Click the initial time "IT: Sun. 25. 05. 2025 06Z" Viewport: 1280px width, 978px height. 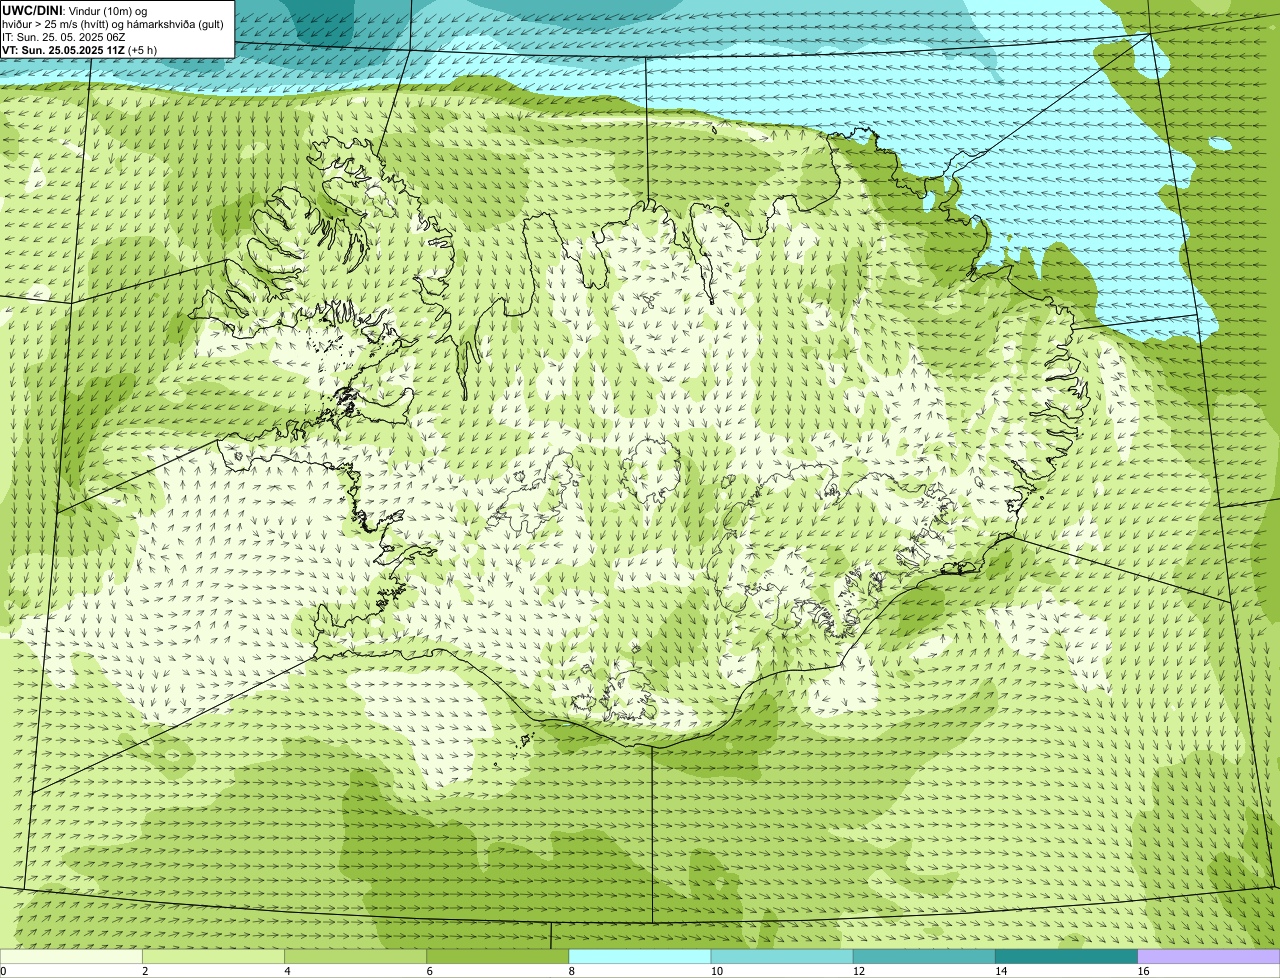click(63, 36)
